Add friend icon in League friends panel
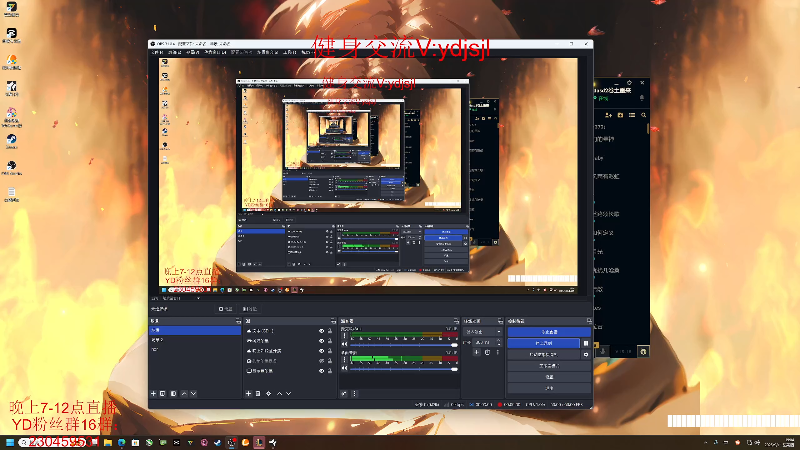 click(x=609, y=115)
